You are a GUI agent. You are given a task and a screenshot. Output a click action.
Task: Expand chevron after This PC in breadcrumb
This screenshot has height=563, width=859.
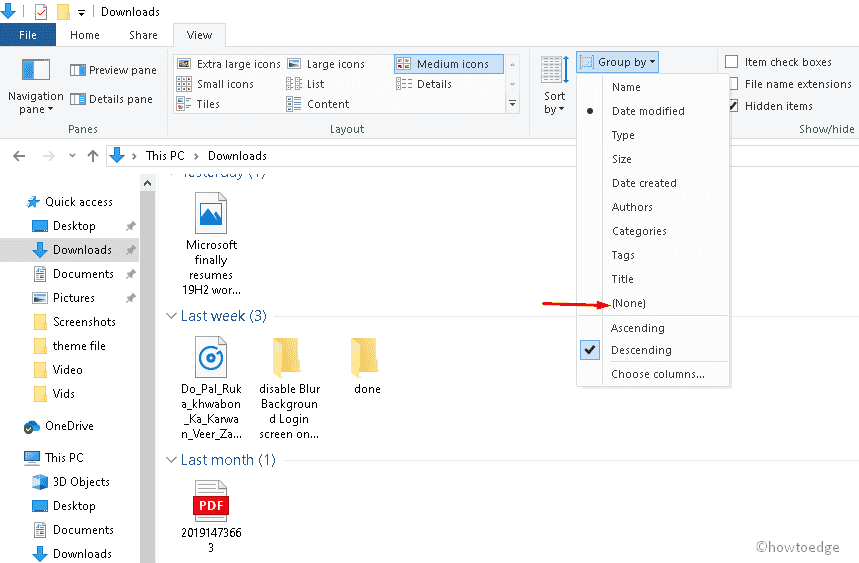point(196,157)
